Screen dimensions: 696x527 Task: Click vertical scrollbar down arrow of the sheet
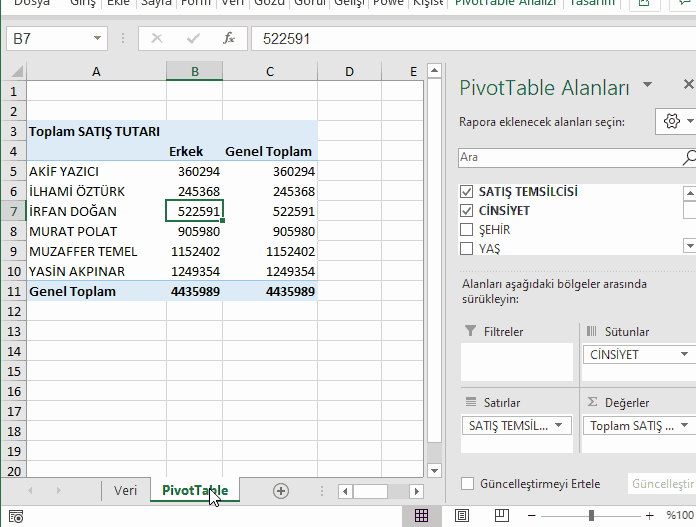point(434,471)
